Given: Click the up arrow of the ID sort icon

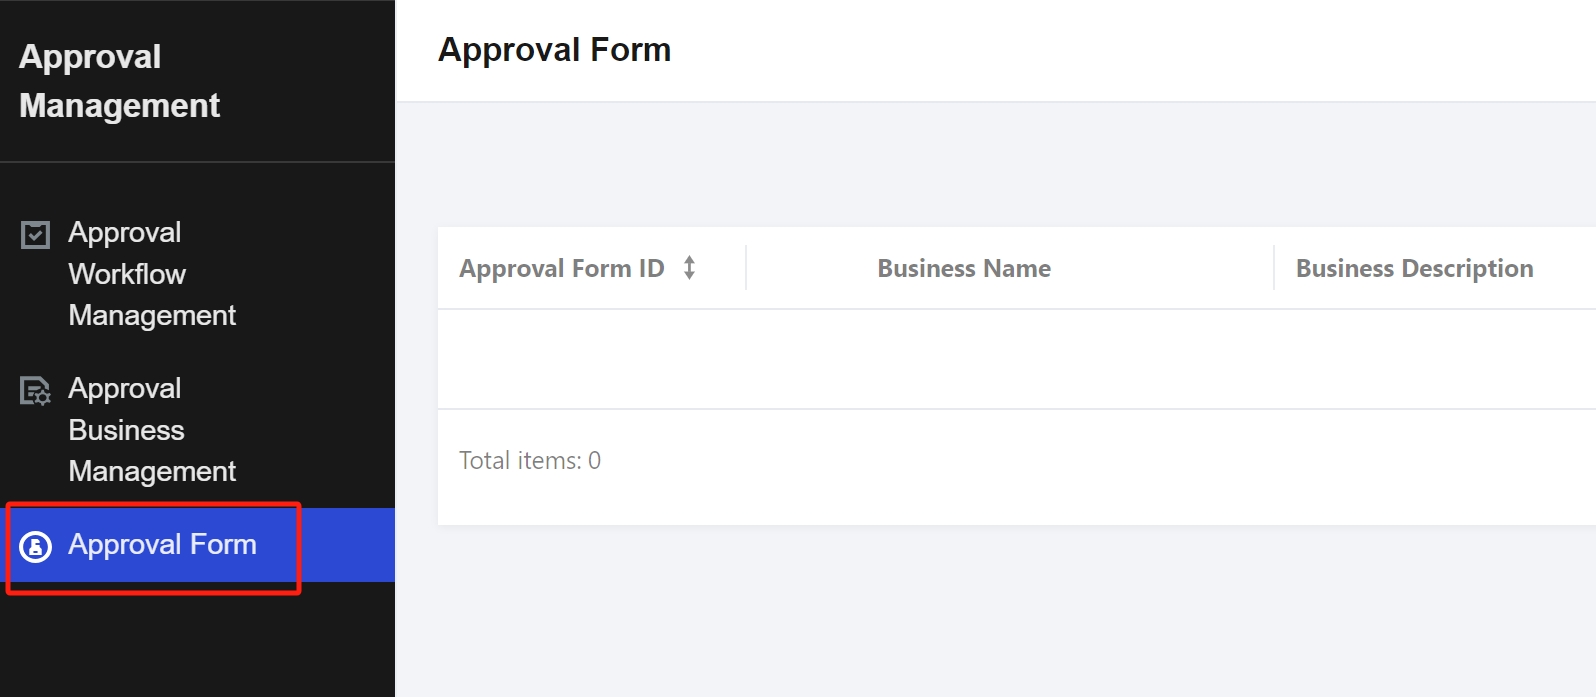Looking at the screenshot, I should (x=689, y=261).
